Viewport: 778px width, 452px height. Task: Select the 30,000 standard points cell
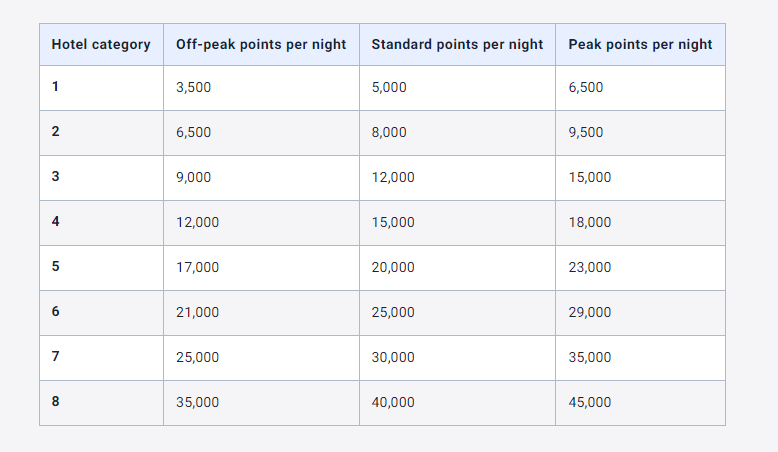tap(393, 358)
